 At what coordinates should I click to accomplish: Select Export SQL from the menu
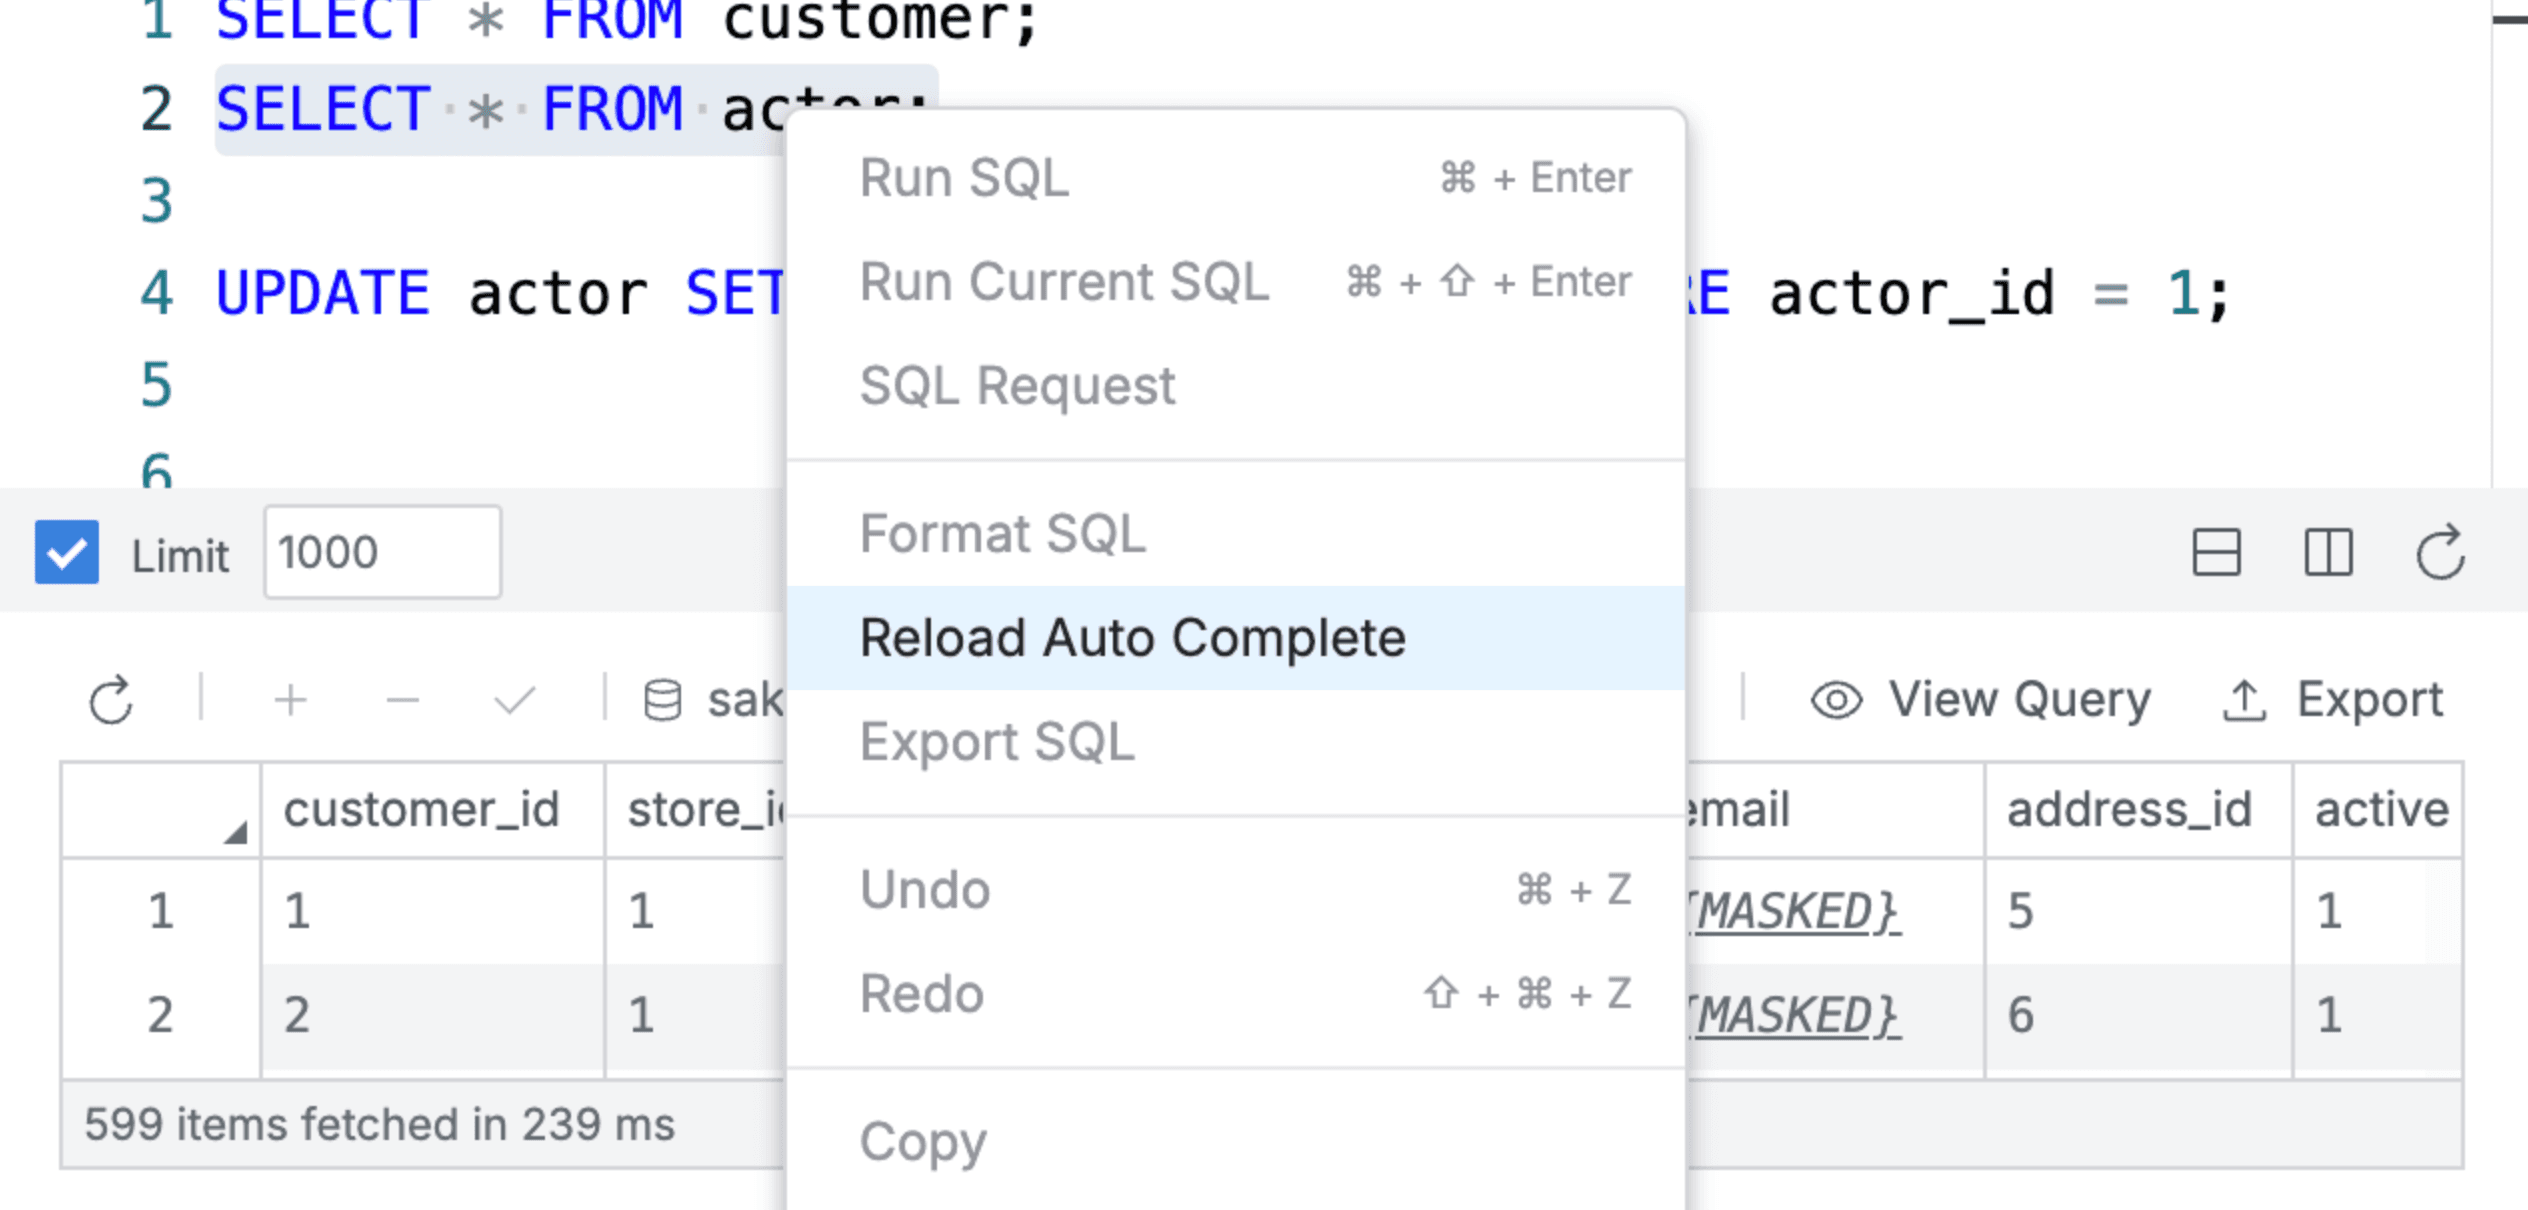[x=997, y=741]
